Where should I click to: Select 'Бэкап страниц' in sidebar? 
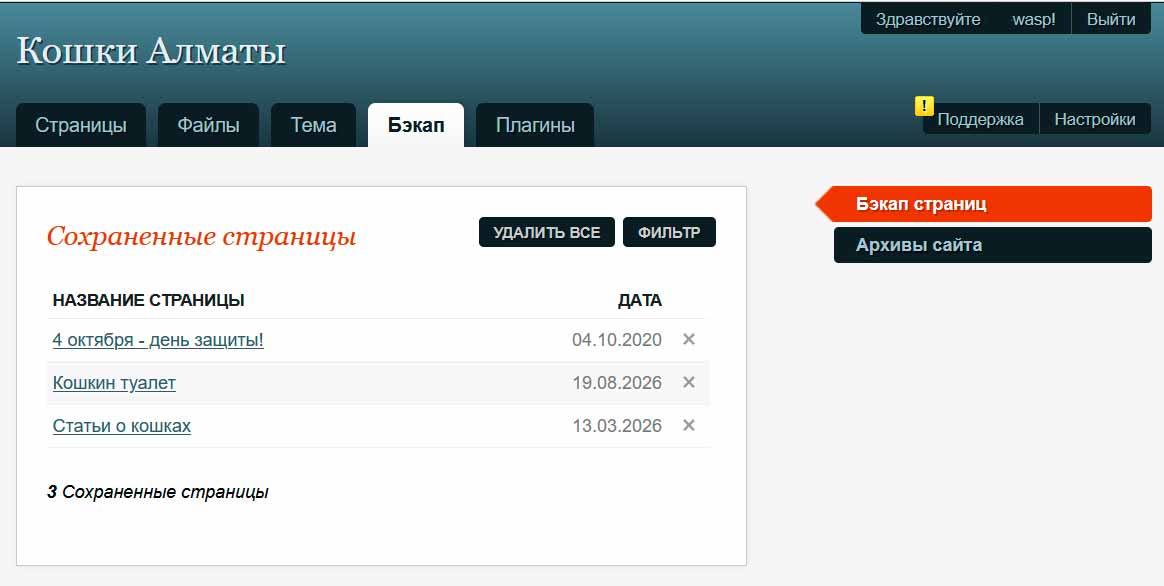[984, 204]
